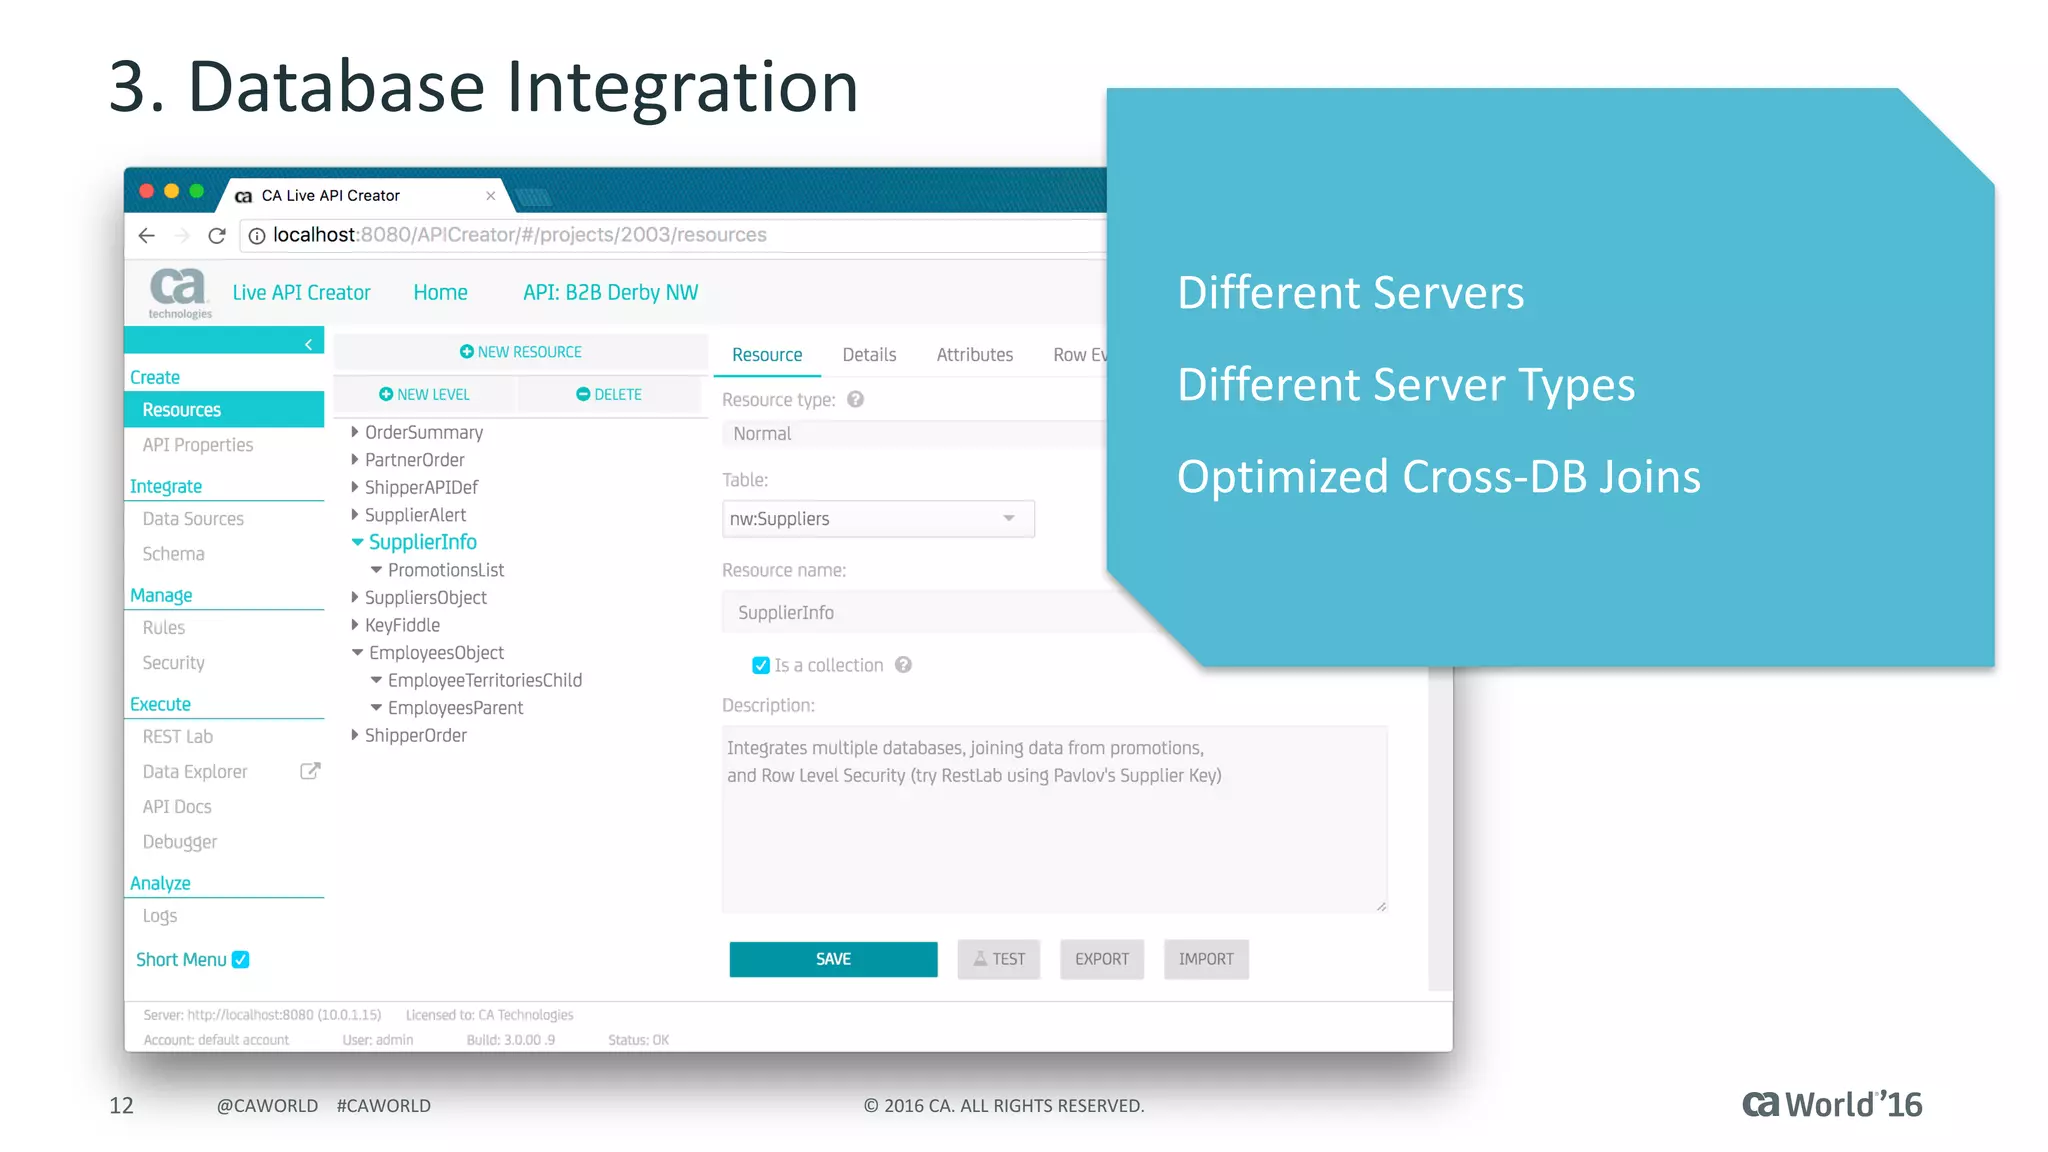Open Debugger in the sidebar
The width and height of the screenshot is (2048, 1152).
click(x=180, y=842)
